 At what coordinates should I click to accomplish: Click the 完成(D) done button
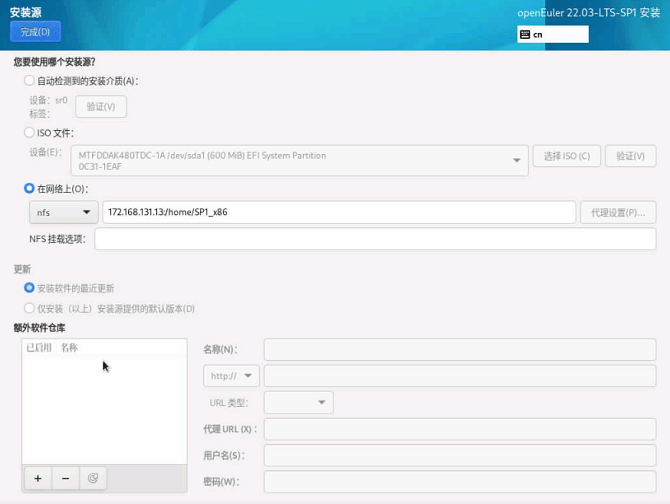(x=35, y=32)
